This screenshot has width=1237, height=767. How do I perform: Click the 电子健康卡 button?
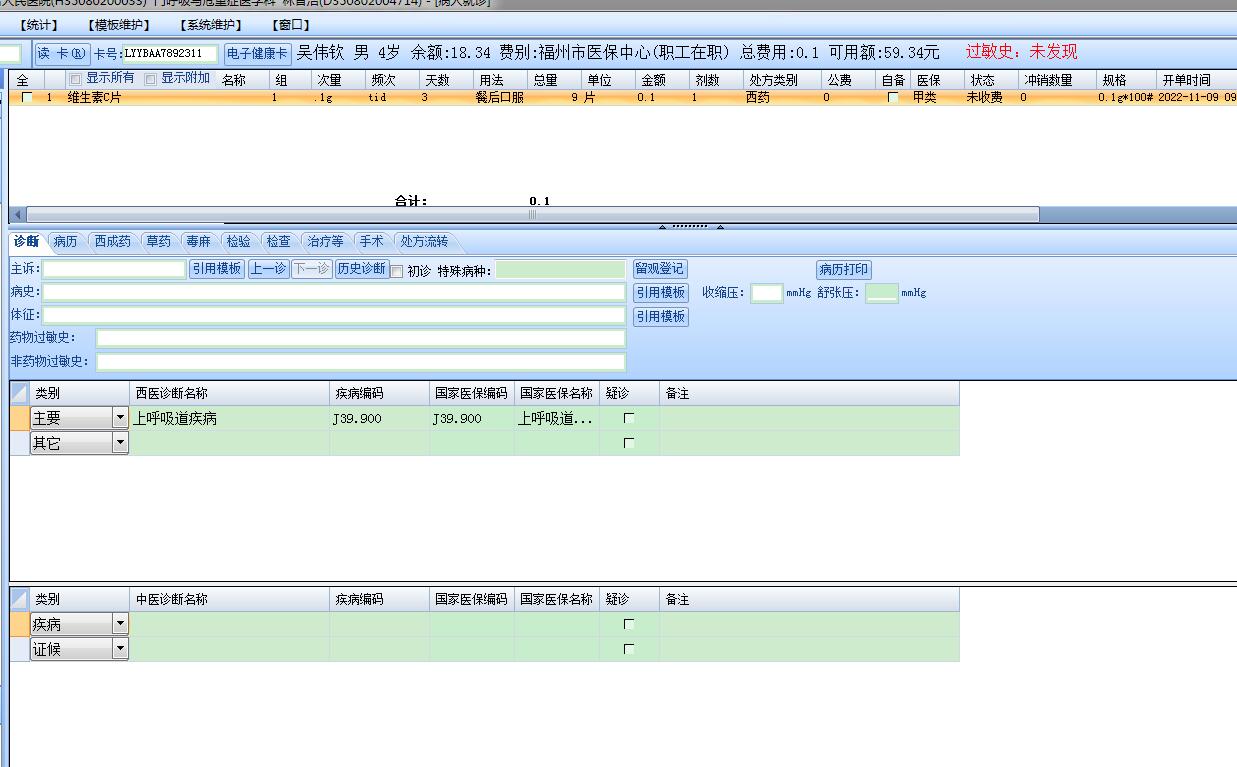(257, 53)
